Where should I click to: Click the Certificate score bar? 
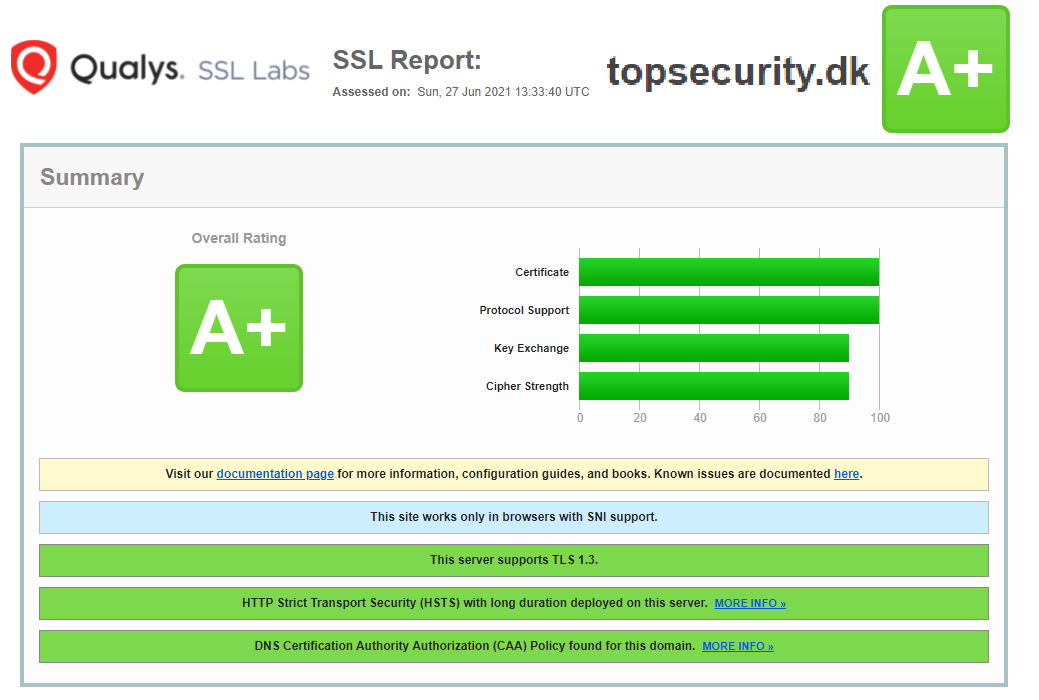point(729,272)
